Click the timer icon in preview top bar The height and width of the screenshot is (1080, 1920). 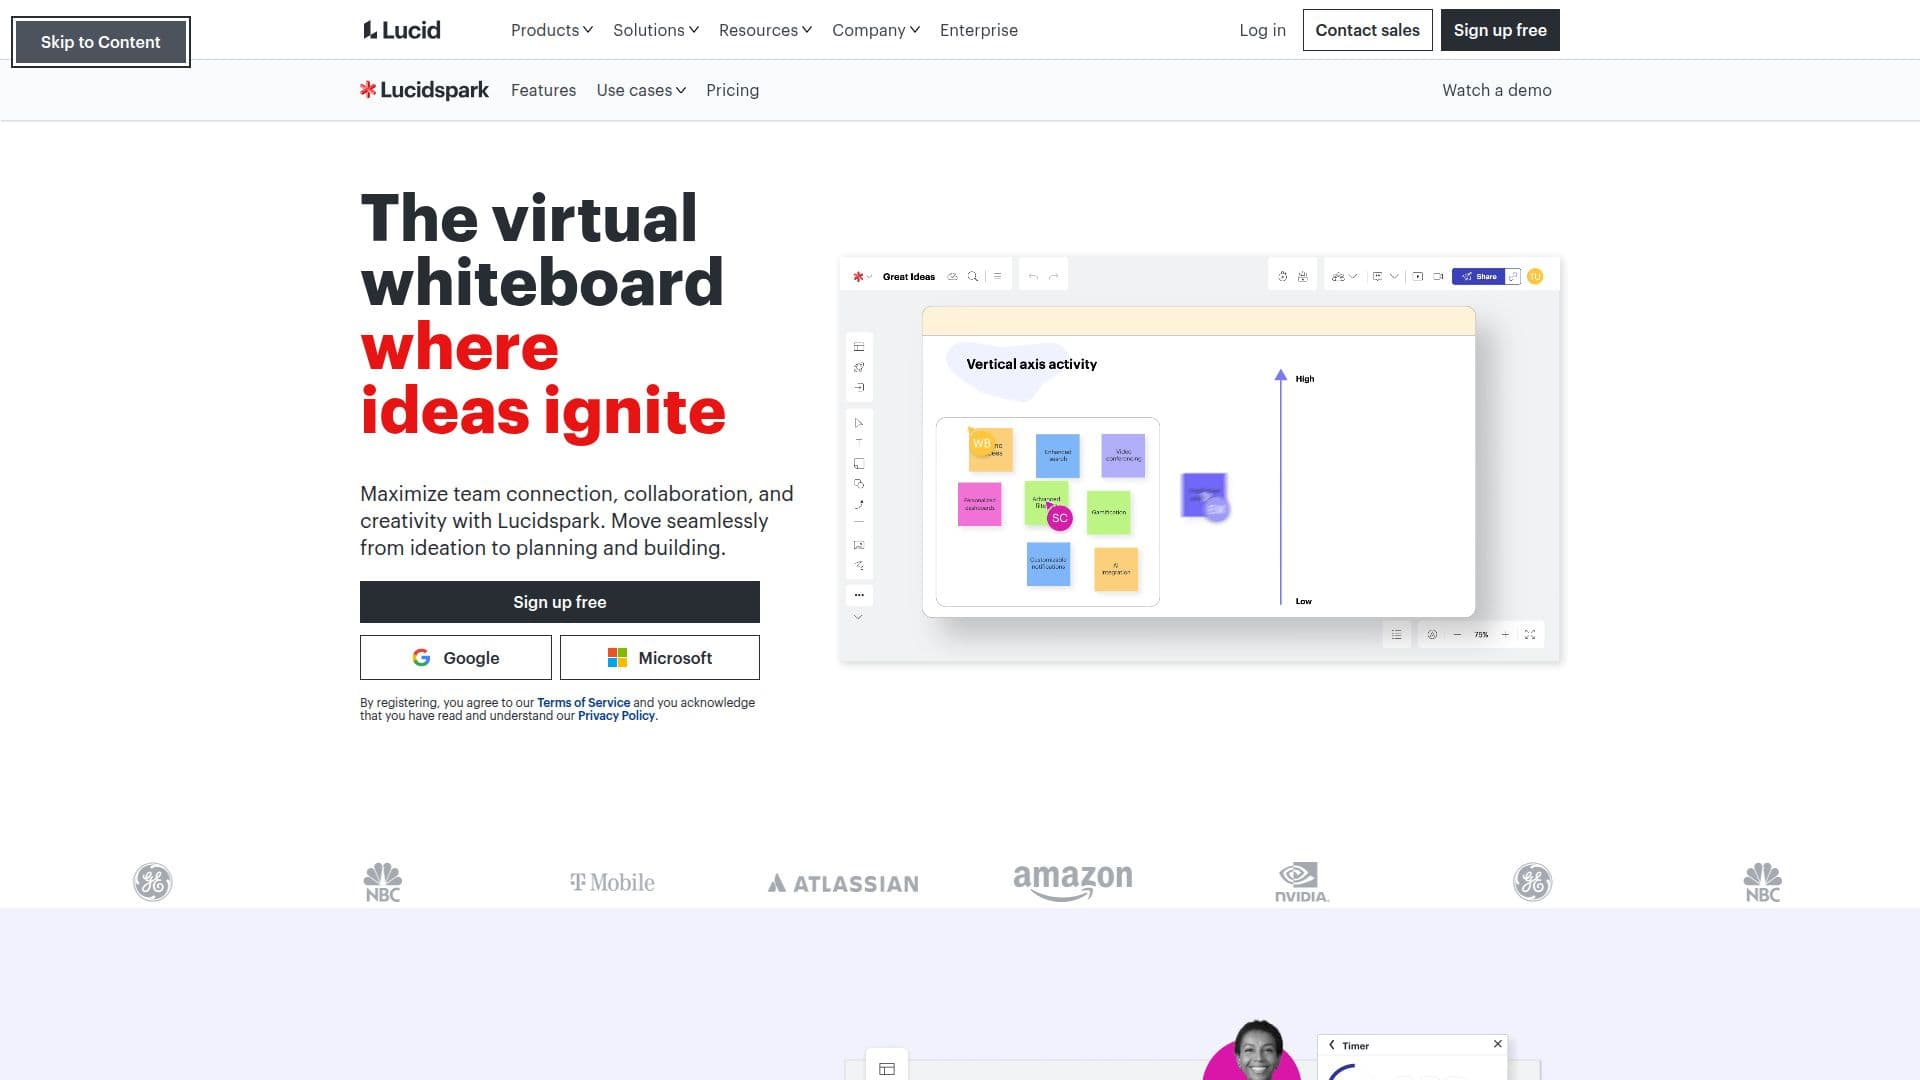click(1283, 277)
